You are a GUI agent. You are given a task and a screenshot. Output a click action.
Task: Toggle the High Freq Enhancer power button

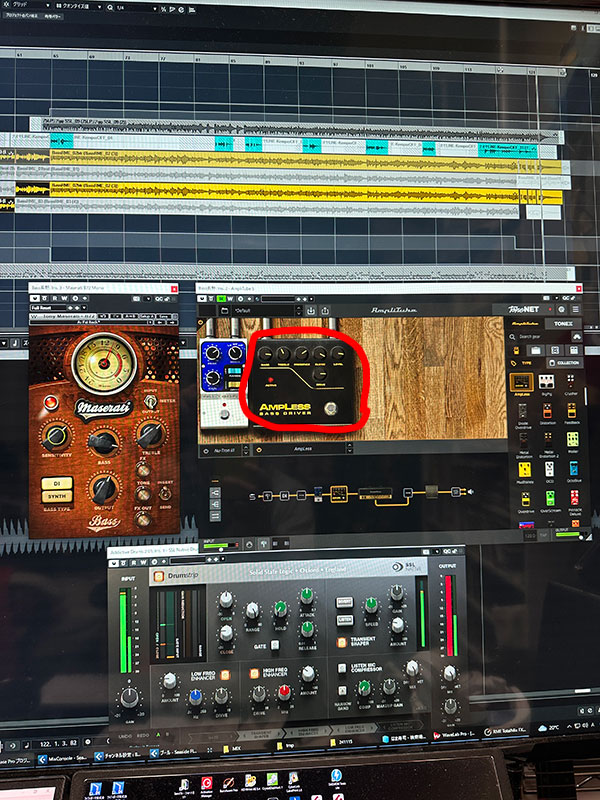tap(255, 673)
